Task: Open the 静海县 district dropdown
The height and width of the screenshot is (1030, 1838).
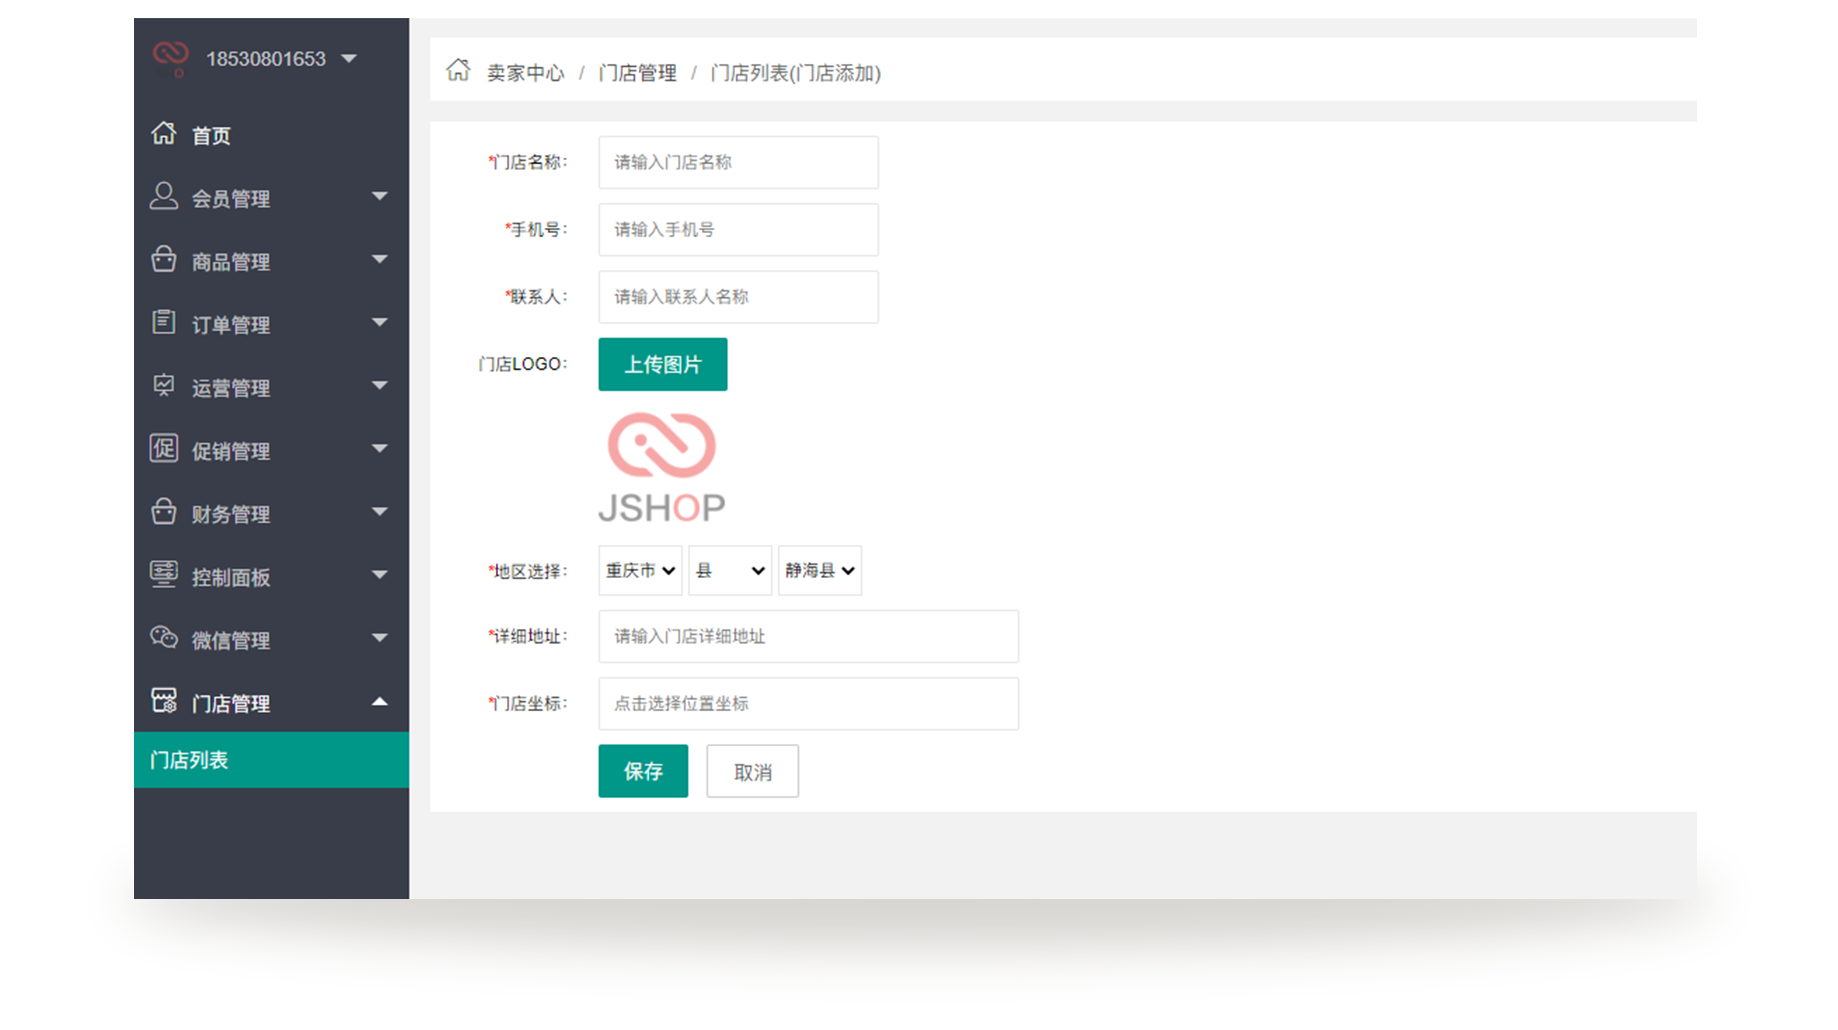Action: pyautogui.click(x=820, y=570)
